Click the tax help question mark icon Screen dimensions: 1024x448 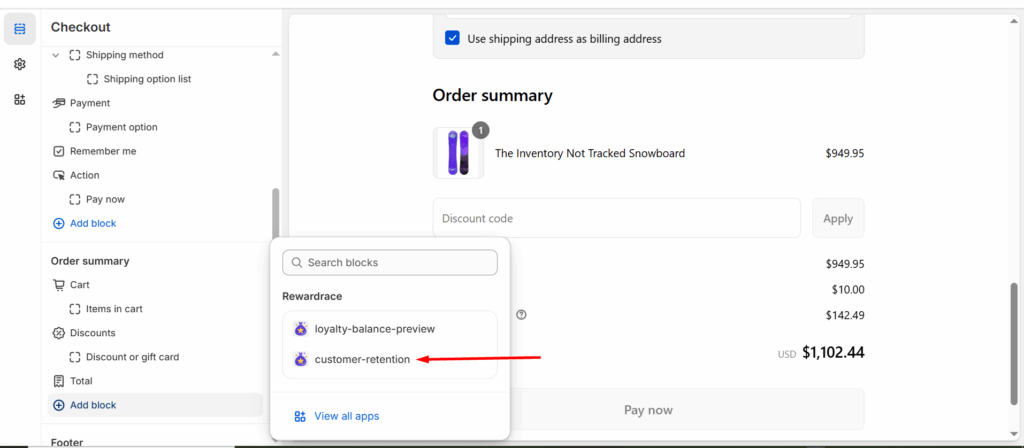(521, 315)
